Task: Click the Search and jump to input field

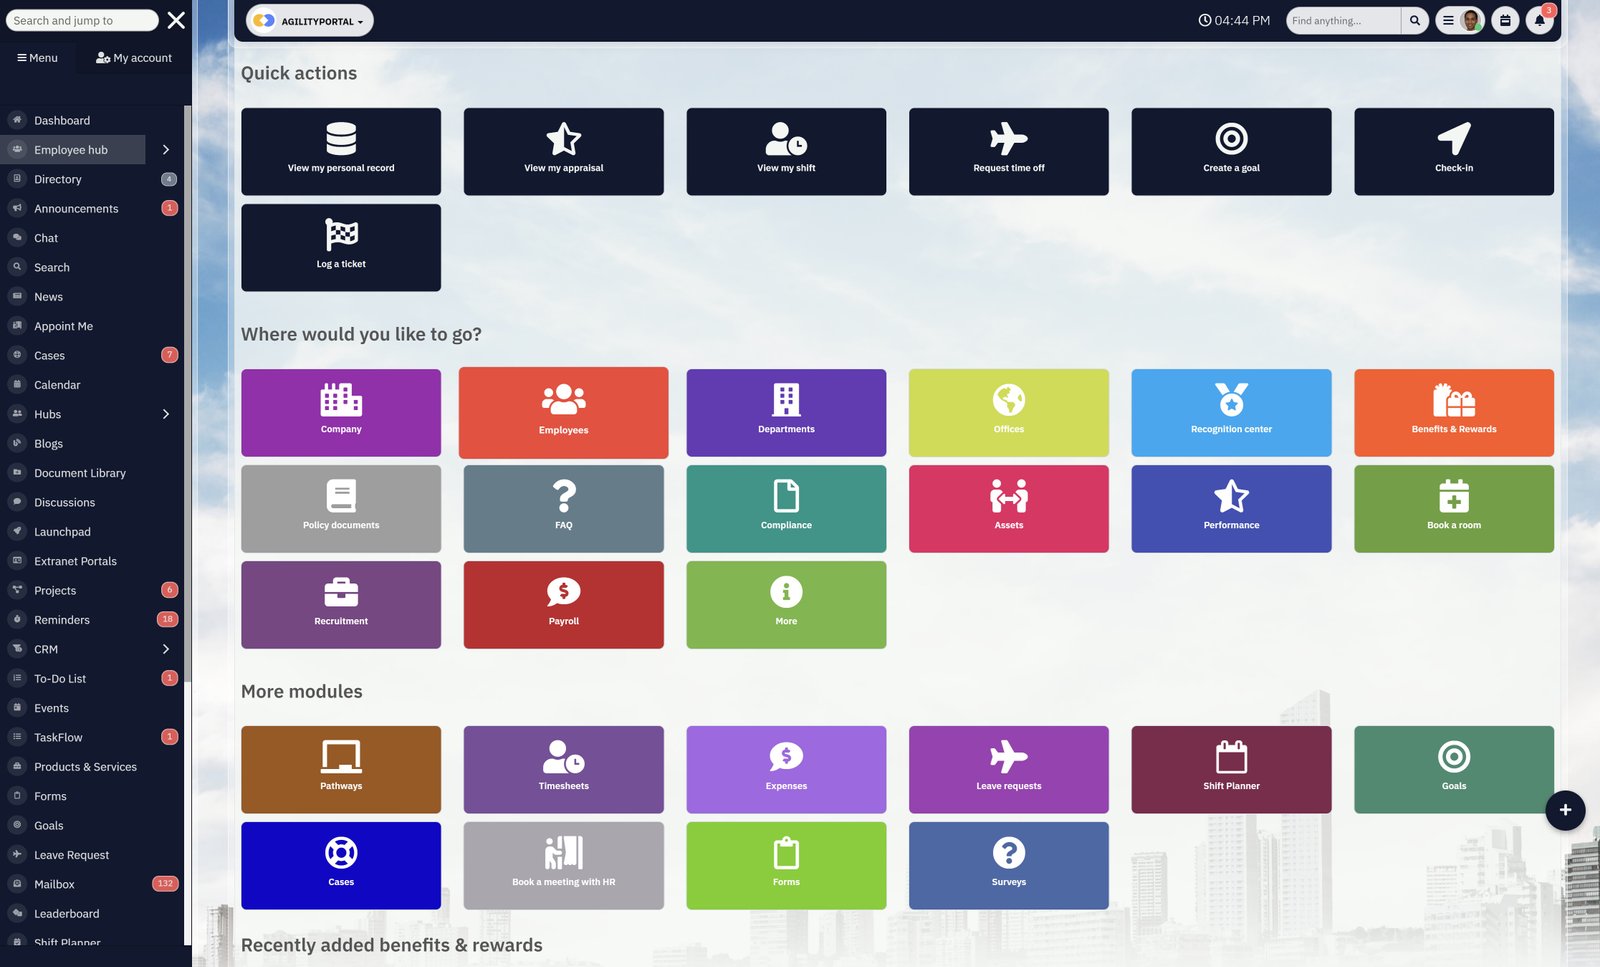Action: point(80,19)
